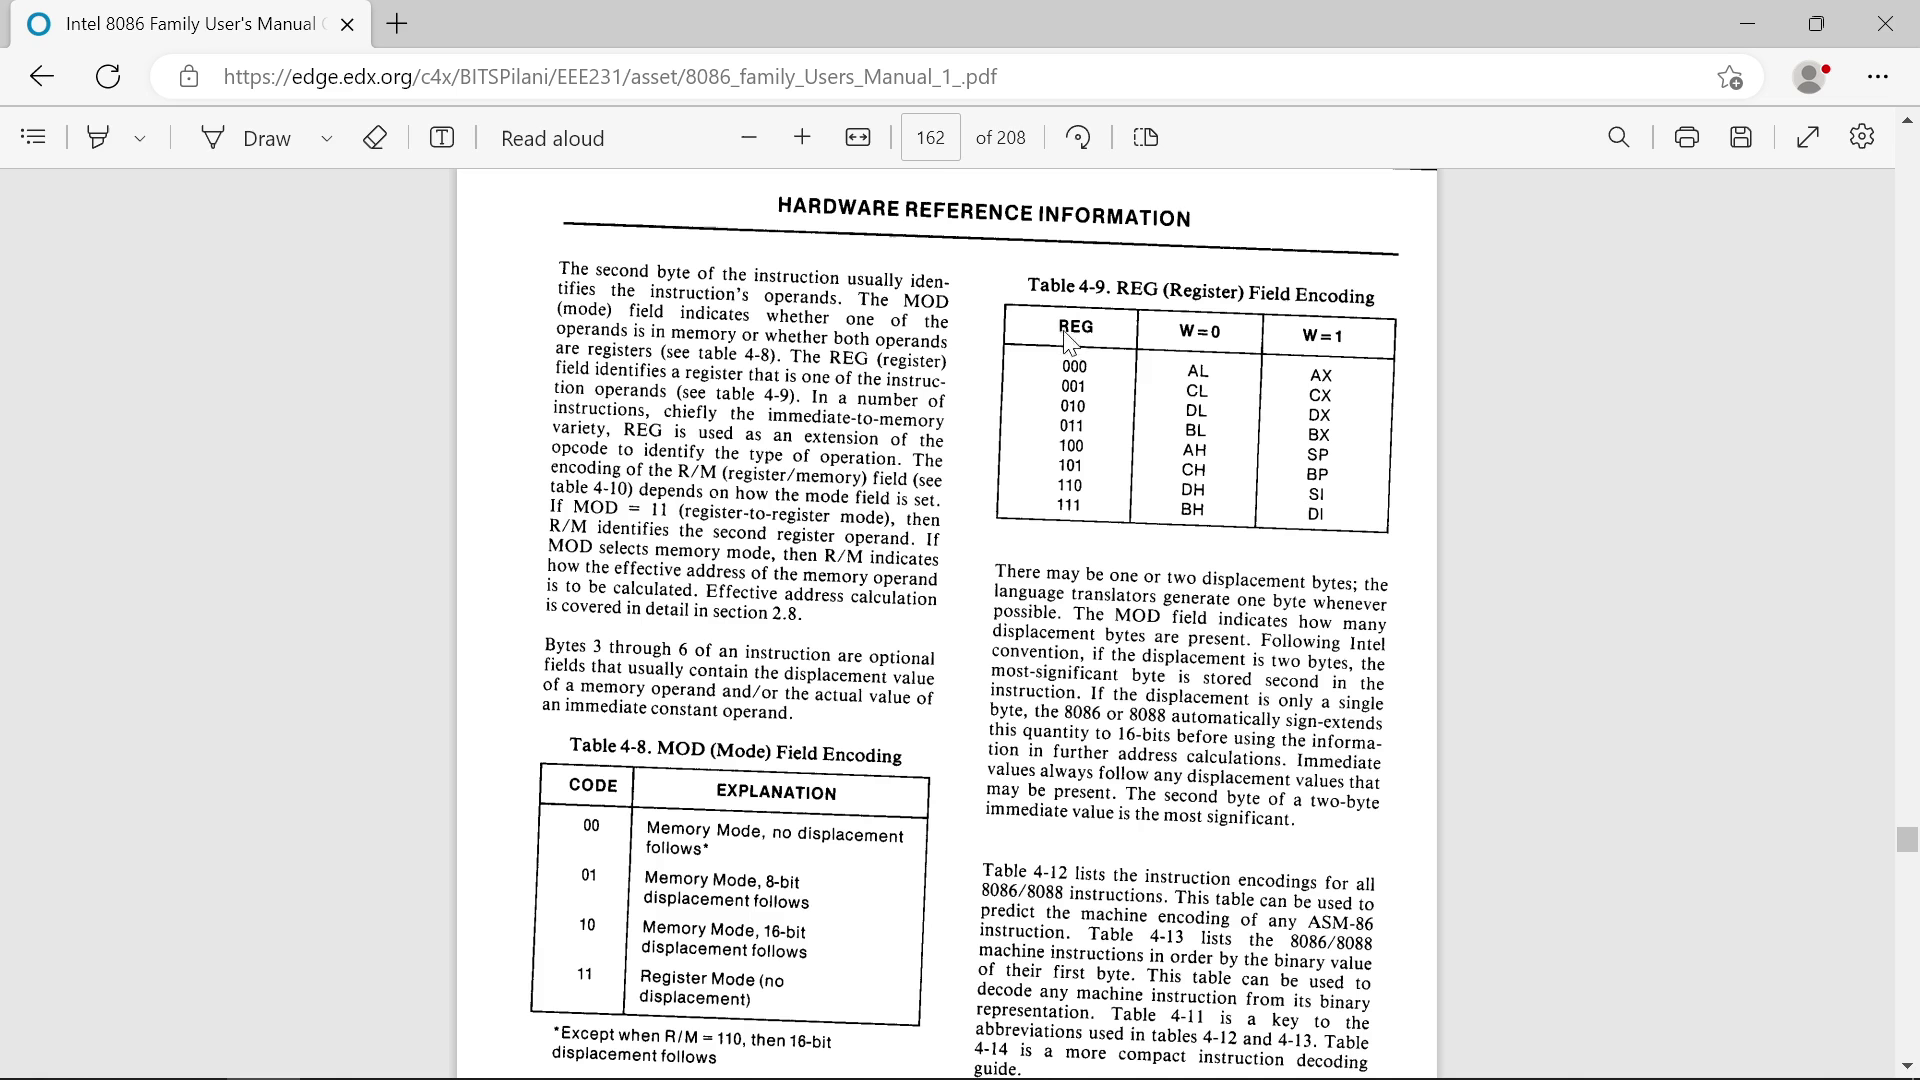1920x1080 pixels.
Task: Zoom out of the PDF page
Action: click(749, 137)
